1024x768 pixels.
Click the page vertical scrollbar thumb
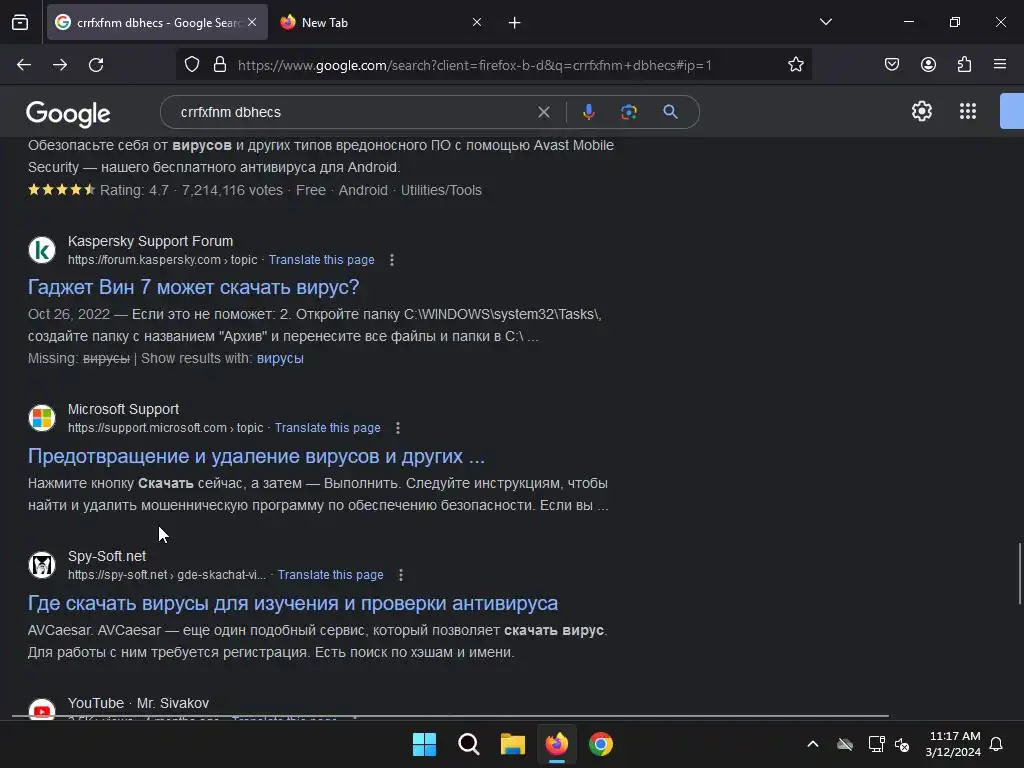click(x=1019, y=573)
